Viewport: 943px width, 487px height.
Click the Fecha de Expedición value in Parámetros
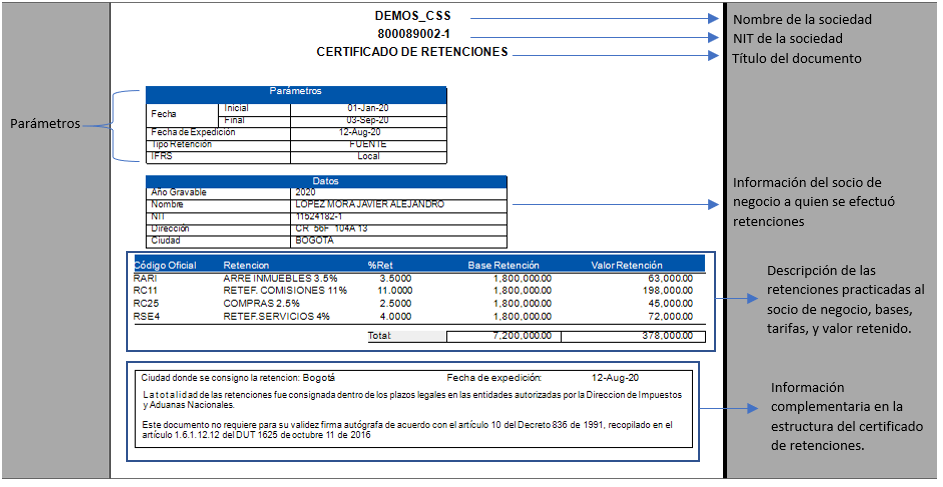(359, 132)
